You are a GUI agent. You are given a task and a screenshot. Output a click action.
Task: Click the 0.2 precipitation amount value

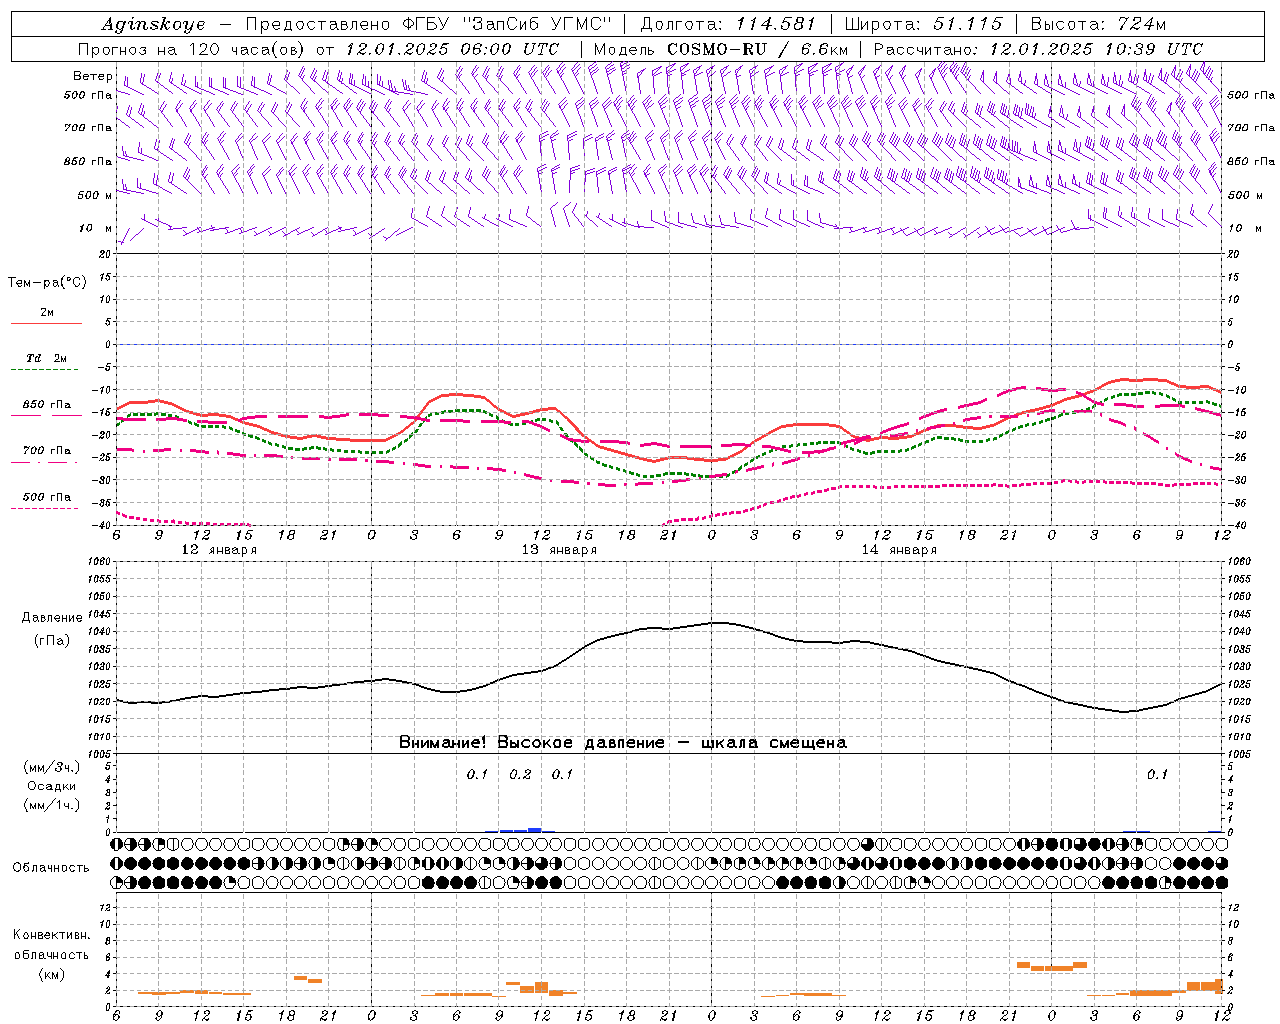520,774
